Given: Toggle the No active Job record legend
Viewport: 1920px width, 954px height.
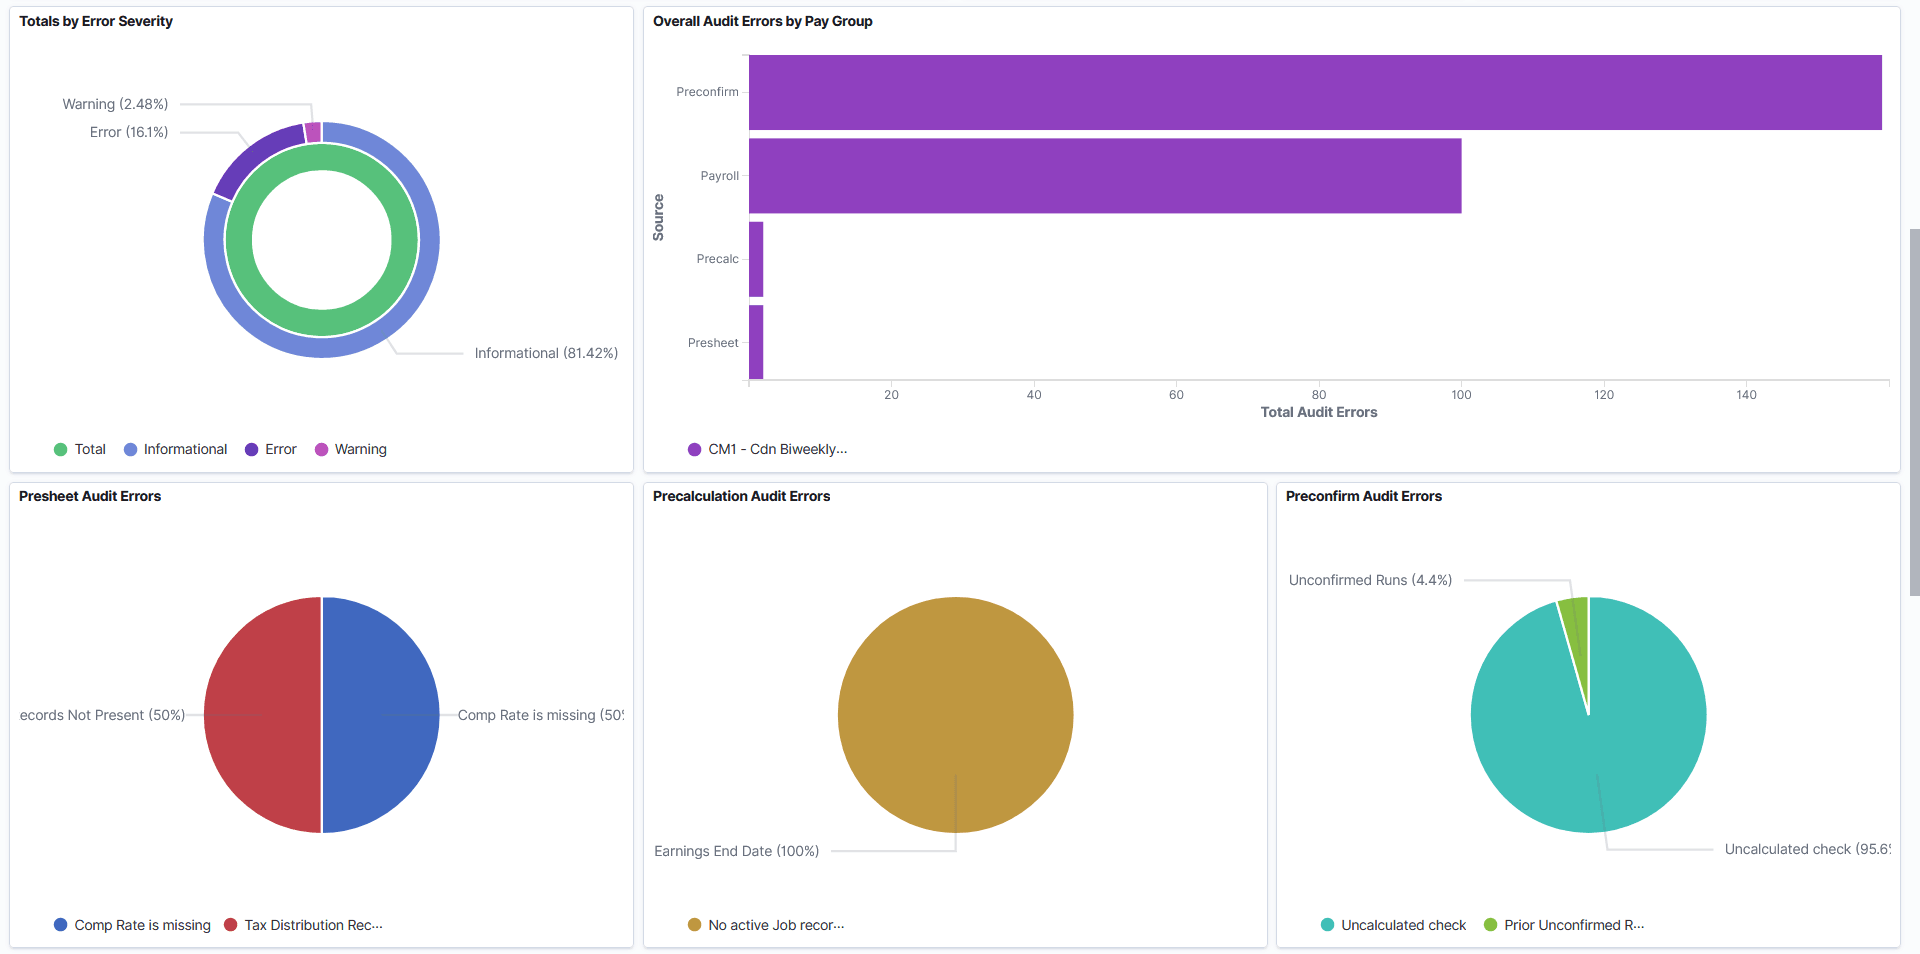Looking at the screenshot, I should [766, 925].
